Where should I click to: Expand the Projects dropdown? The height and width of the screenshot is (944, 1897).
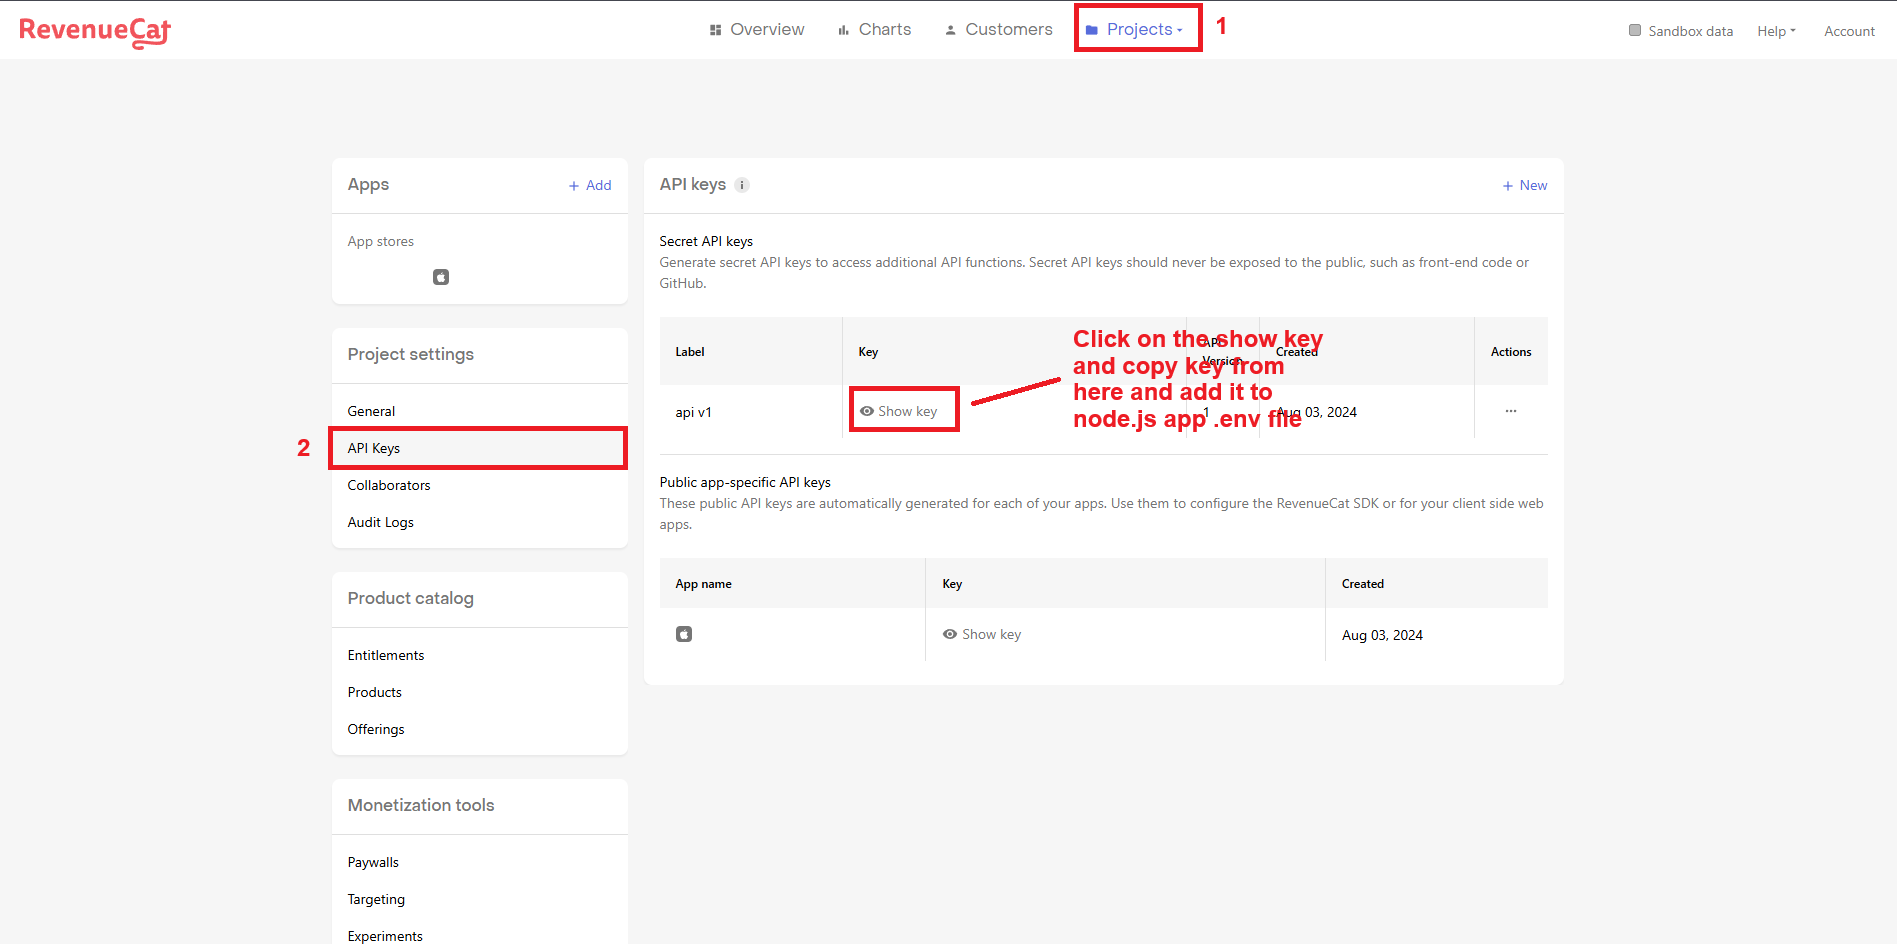[x=1136, y=29]
